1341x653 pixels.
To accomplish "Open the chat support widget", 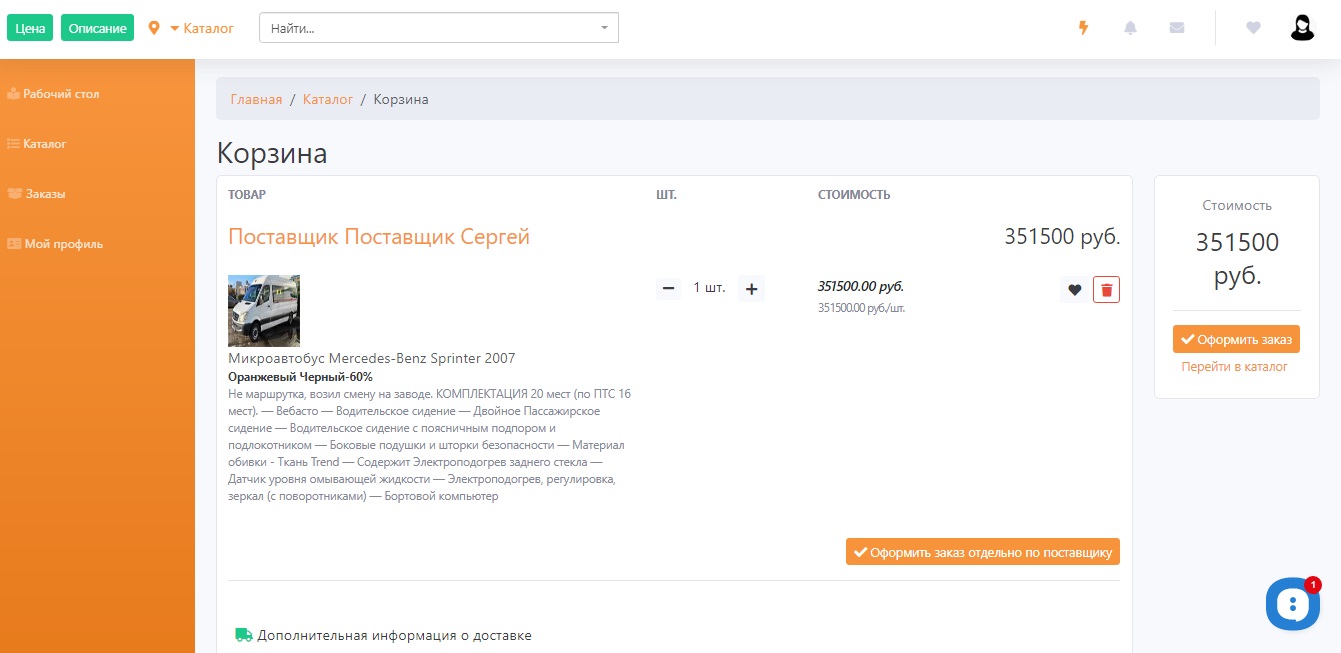I will (1293, 604).
